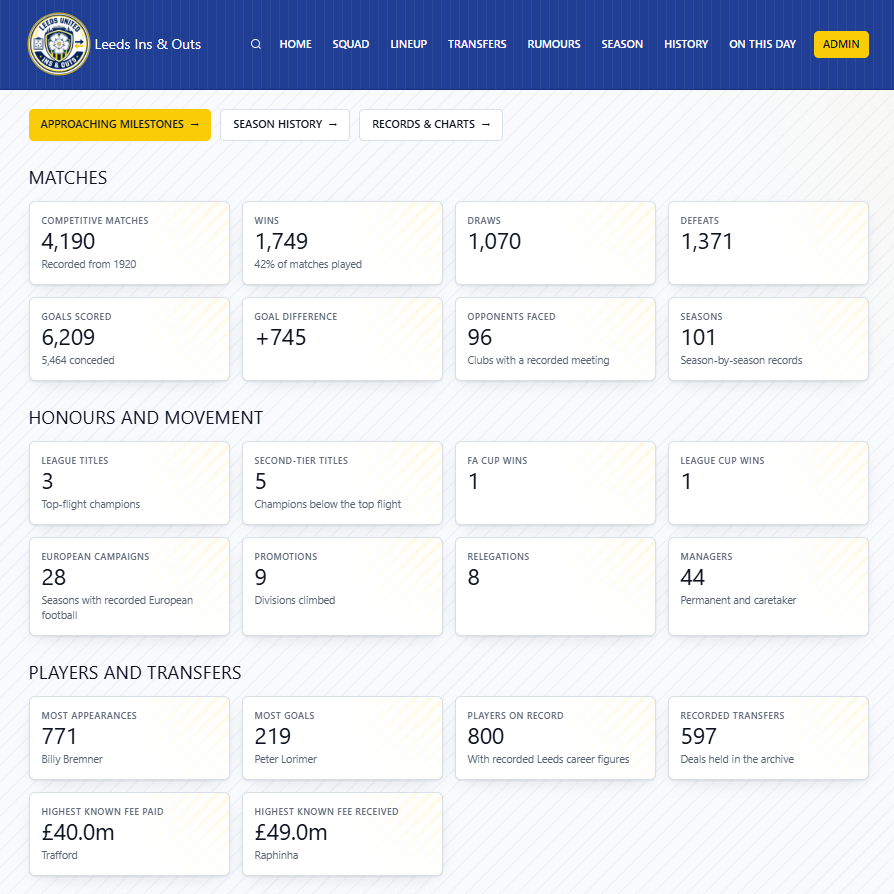Open the Season History button
Image resolution: width=894 pixels, height=894 pixels.
click(285, 124)
